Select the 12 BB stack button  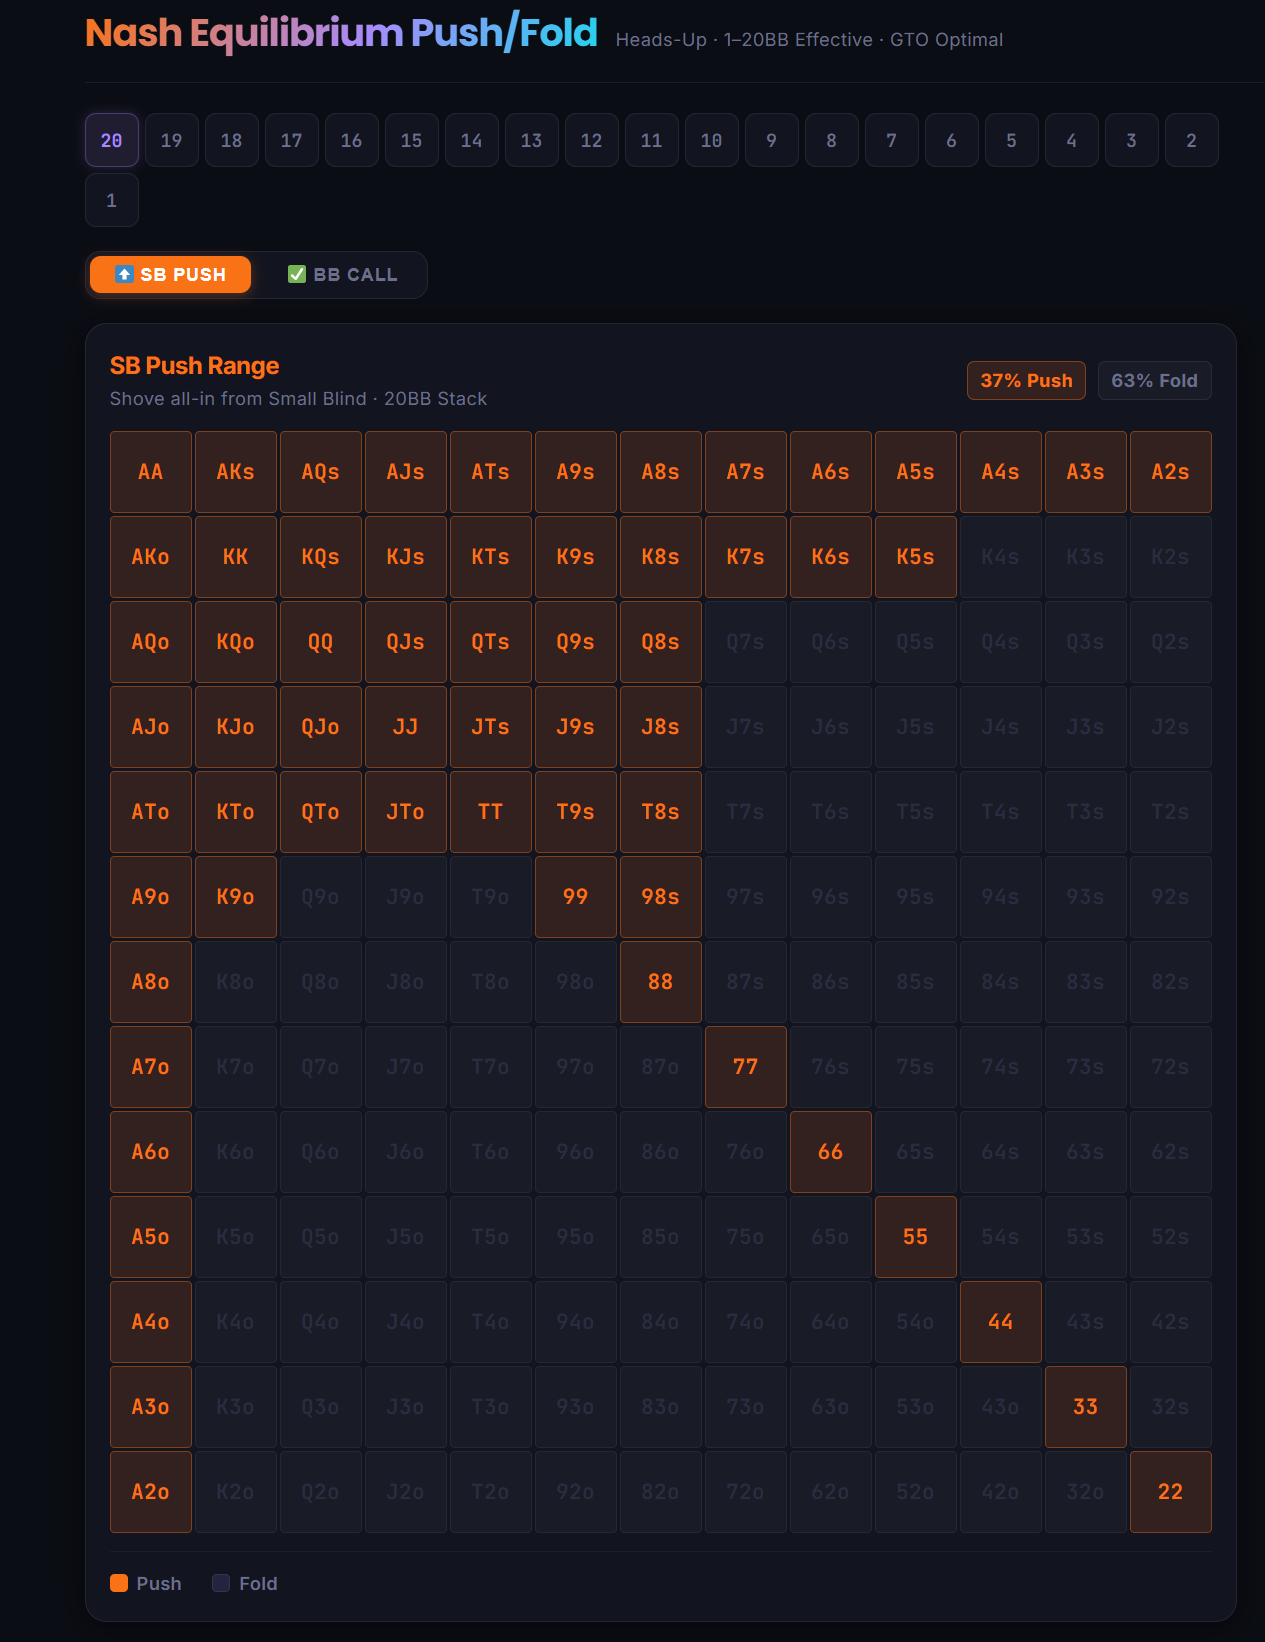(592, 140)
